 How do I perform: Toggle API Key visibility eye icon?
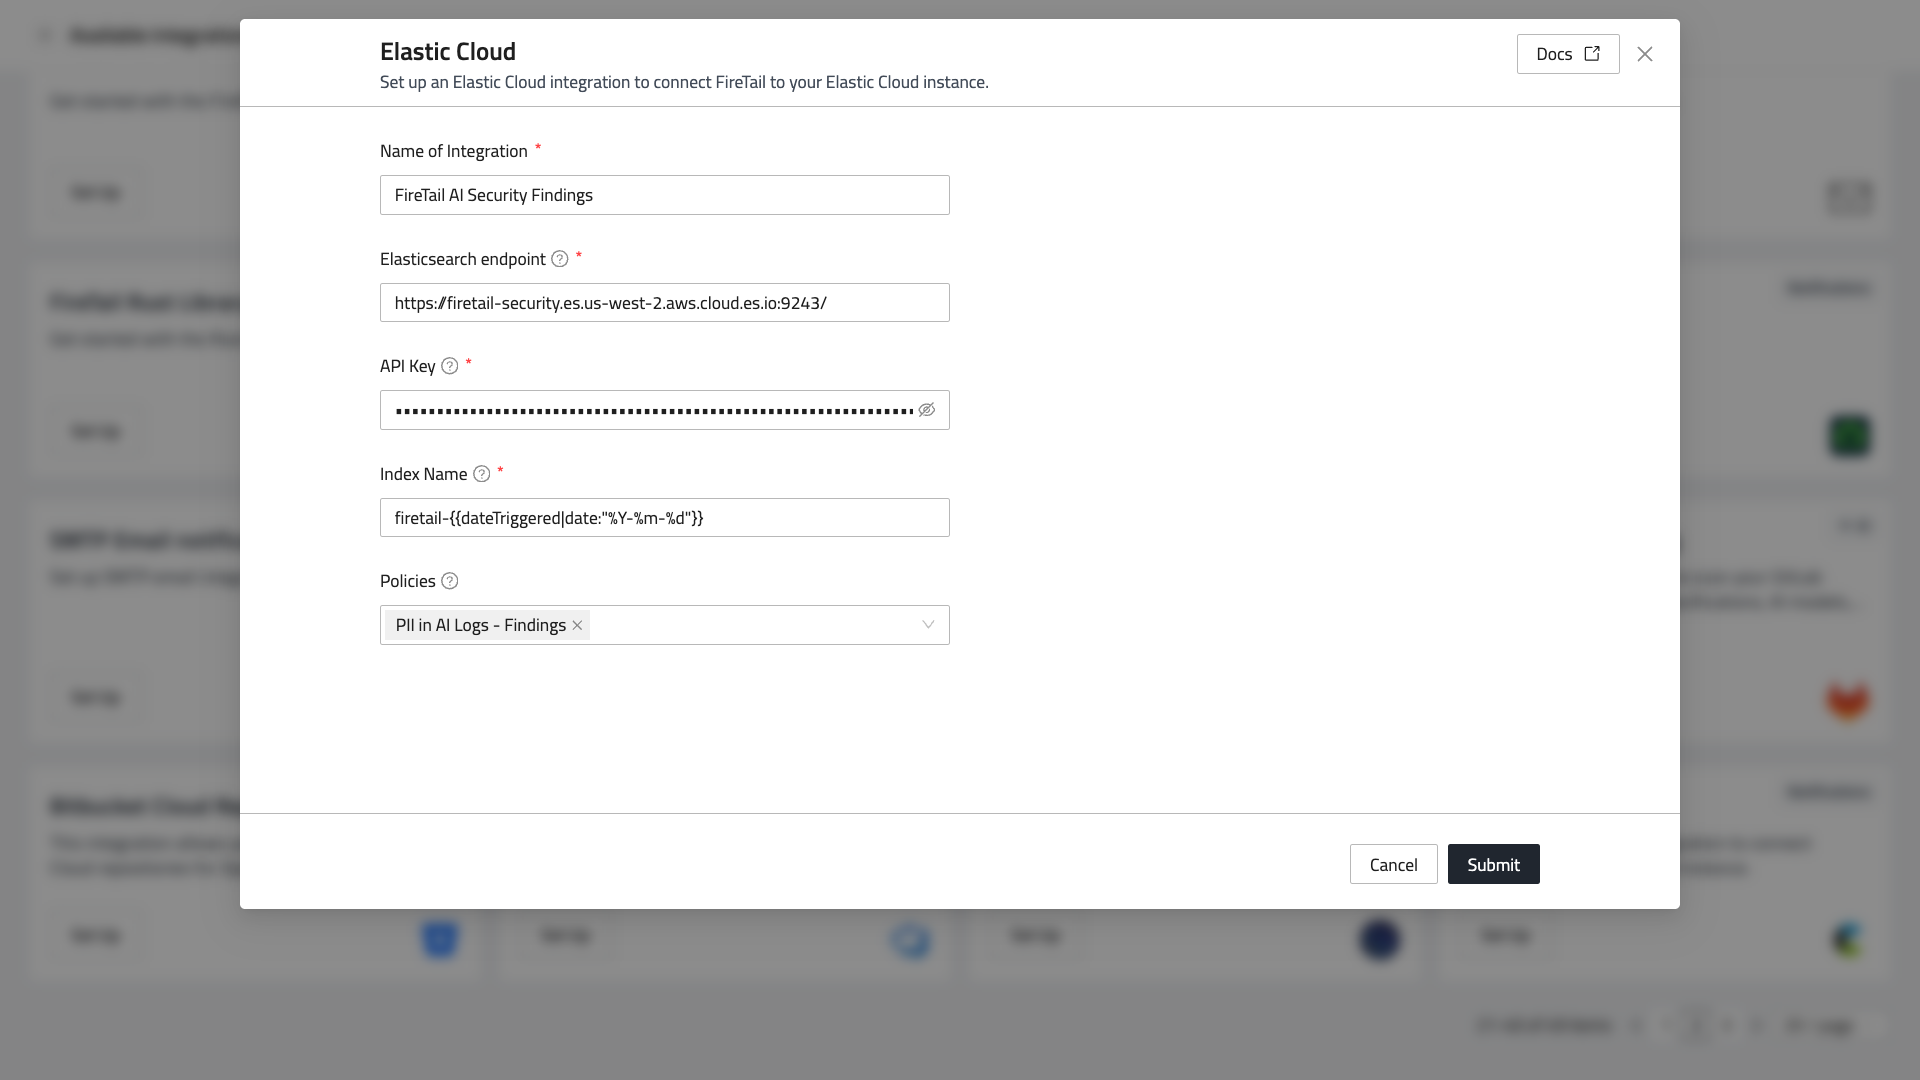[x=927, y=410]
